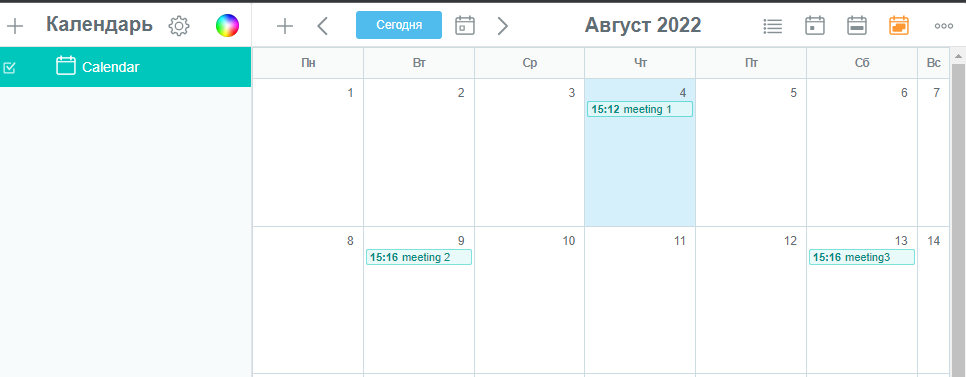Add new calendar with sidebar plus icon

click(x=15, y=26)
